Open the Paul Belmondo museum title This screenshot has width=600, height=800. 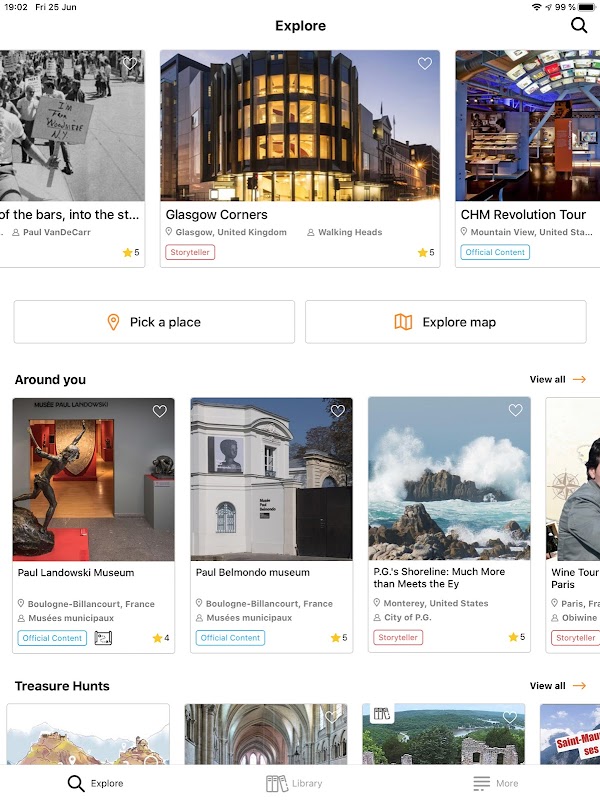(x=253, y=573)
